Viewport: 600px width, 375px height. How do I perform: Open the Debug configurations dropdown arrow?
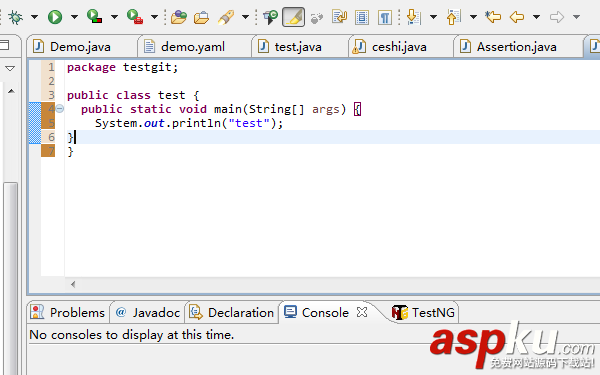click(34, 17)
